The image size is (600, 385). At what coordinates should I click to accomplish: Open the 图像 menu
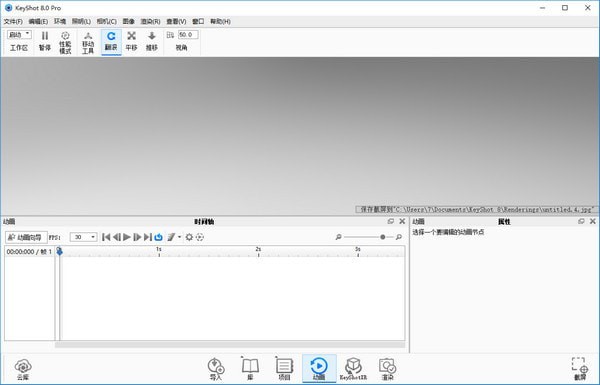[x=129, y=21]
